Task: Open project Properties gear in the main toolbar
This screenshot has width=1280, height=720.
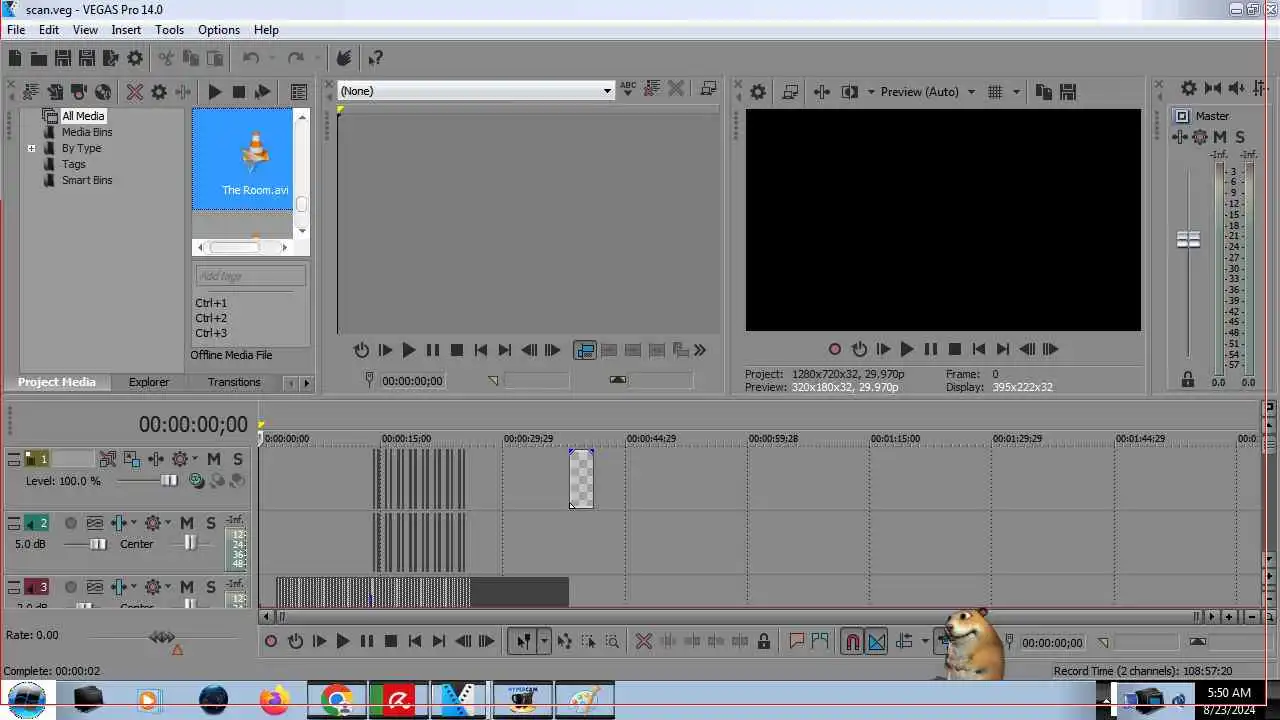Action: pyautogui.click(x=135, y=58)
